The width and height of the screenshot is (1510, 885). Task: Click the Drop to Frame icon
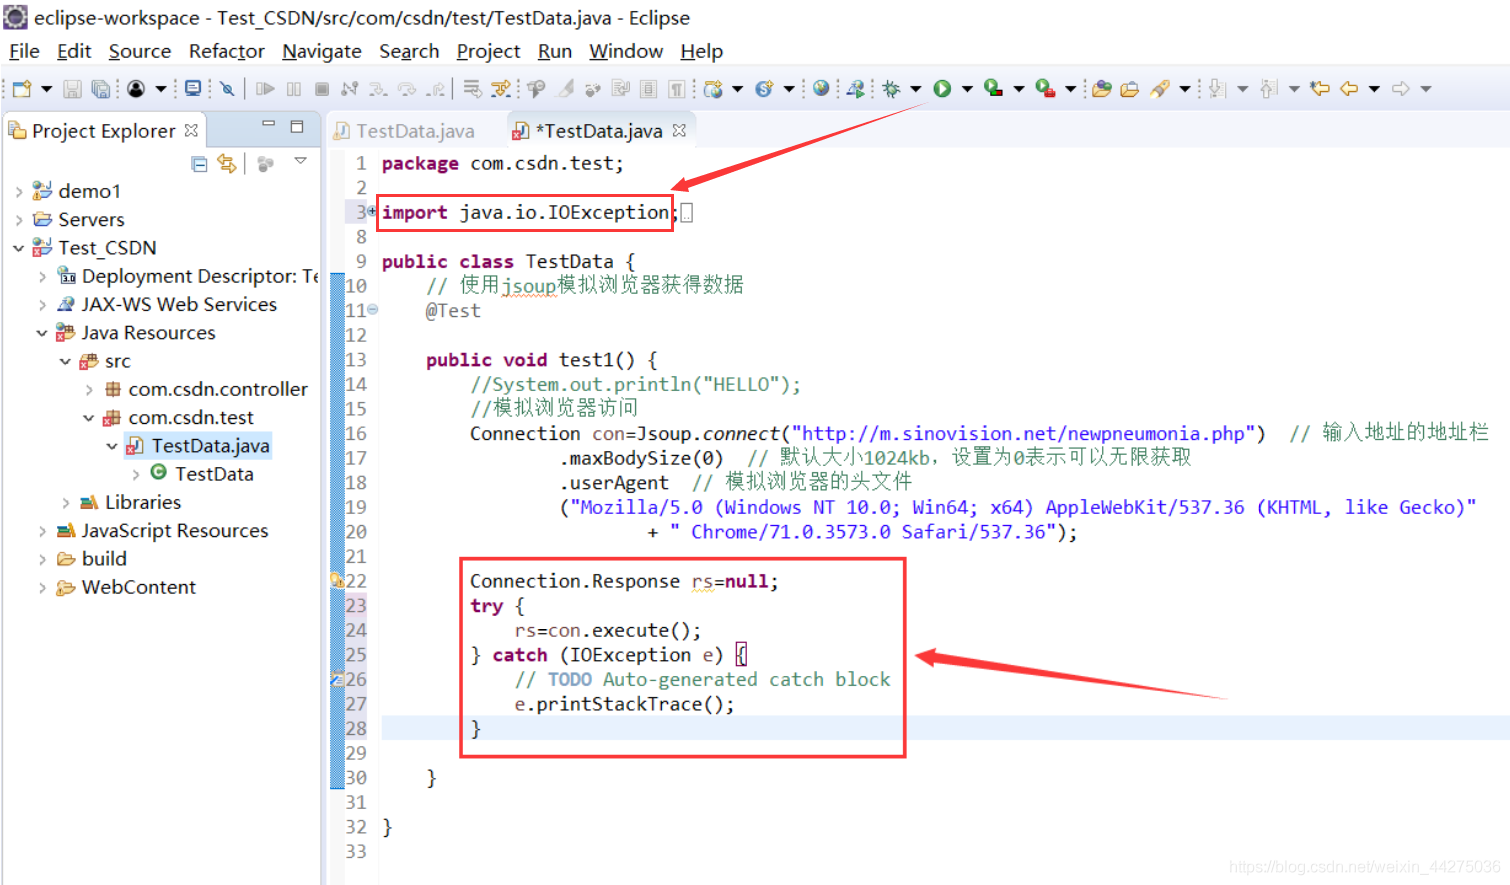(472, 89)
